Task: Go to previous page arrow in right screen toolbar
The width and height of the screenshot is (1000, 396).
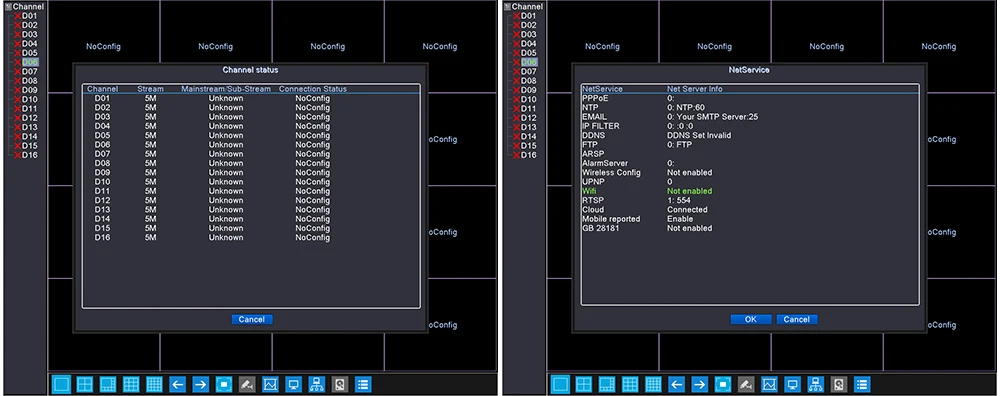Action: 676,385
